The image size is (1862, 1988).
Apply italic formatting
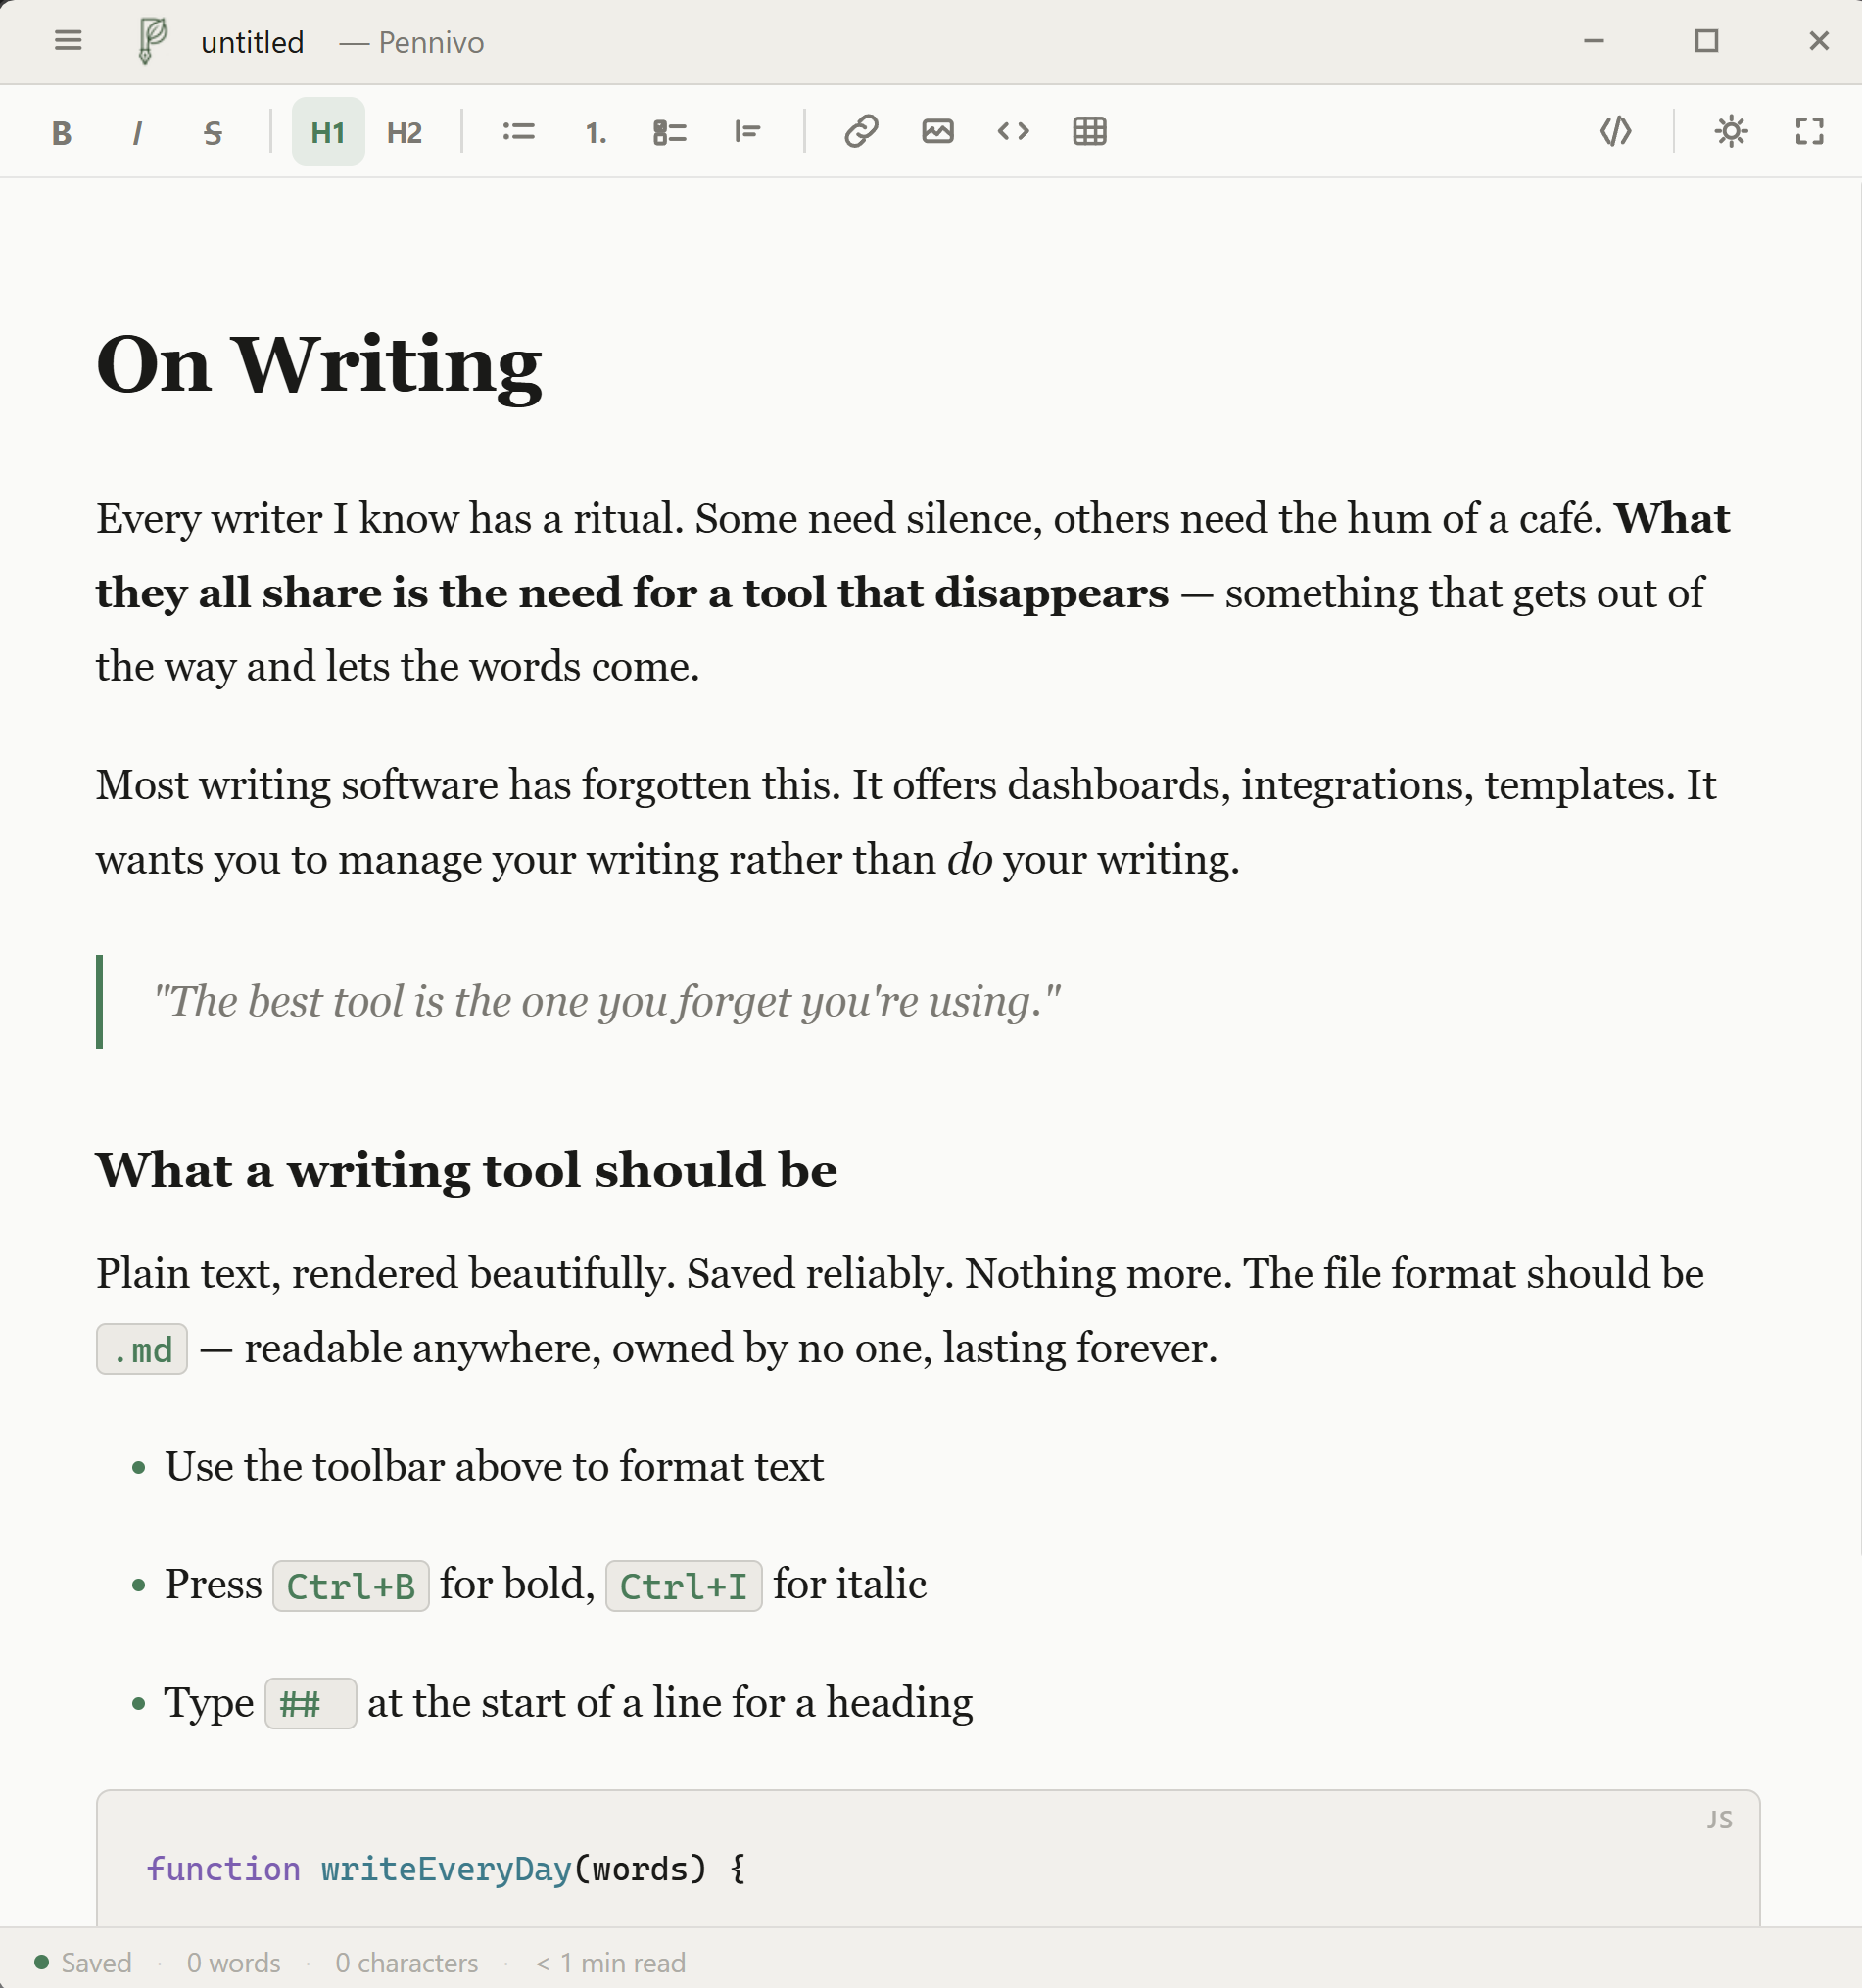click(x=137, y=131)
